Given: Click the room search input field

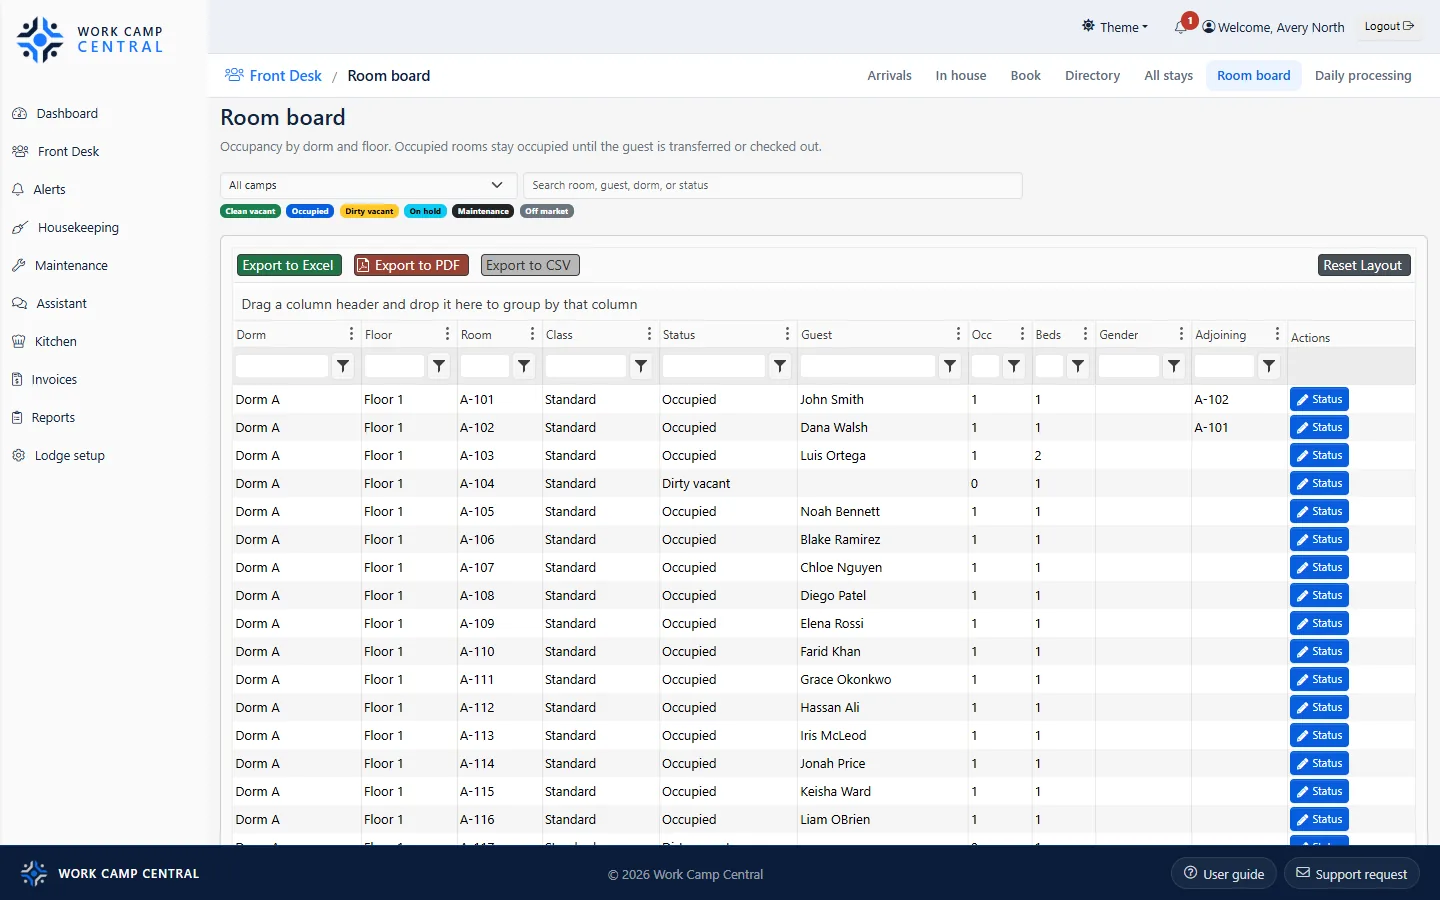Looking at the screenshot, I should 773,185.
